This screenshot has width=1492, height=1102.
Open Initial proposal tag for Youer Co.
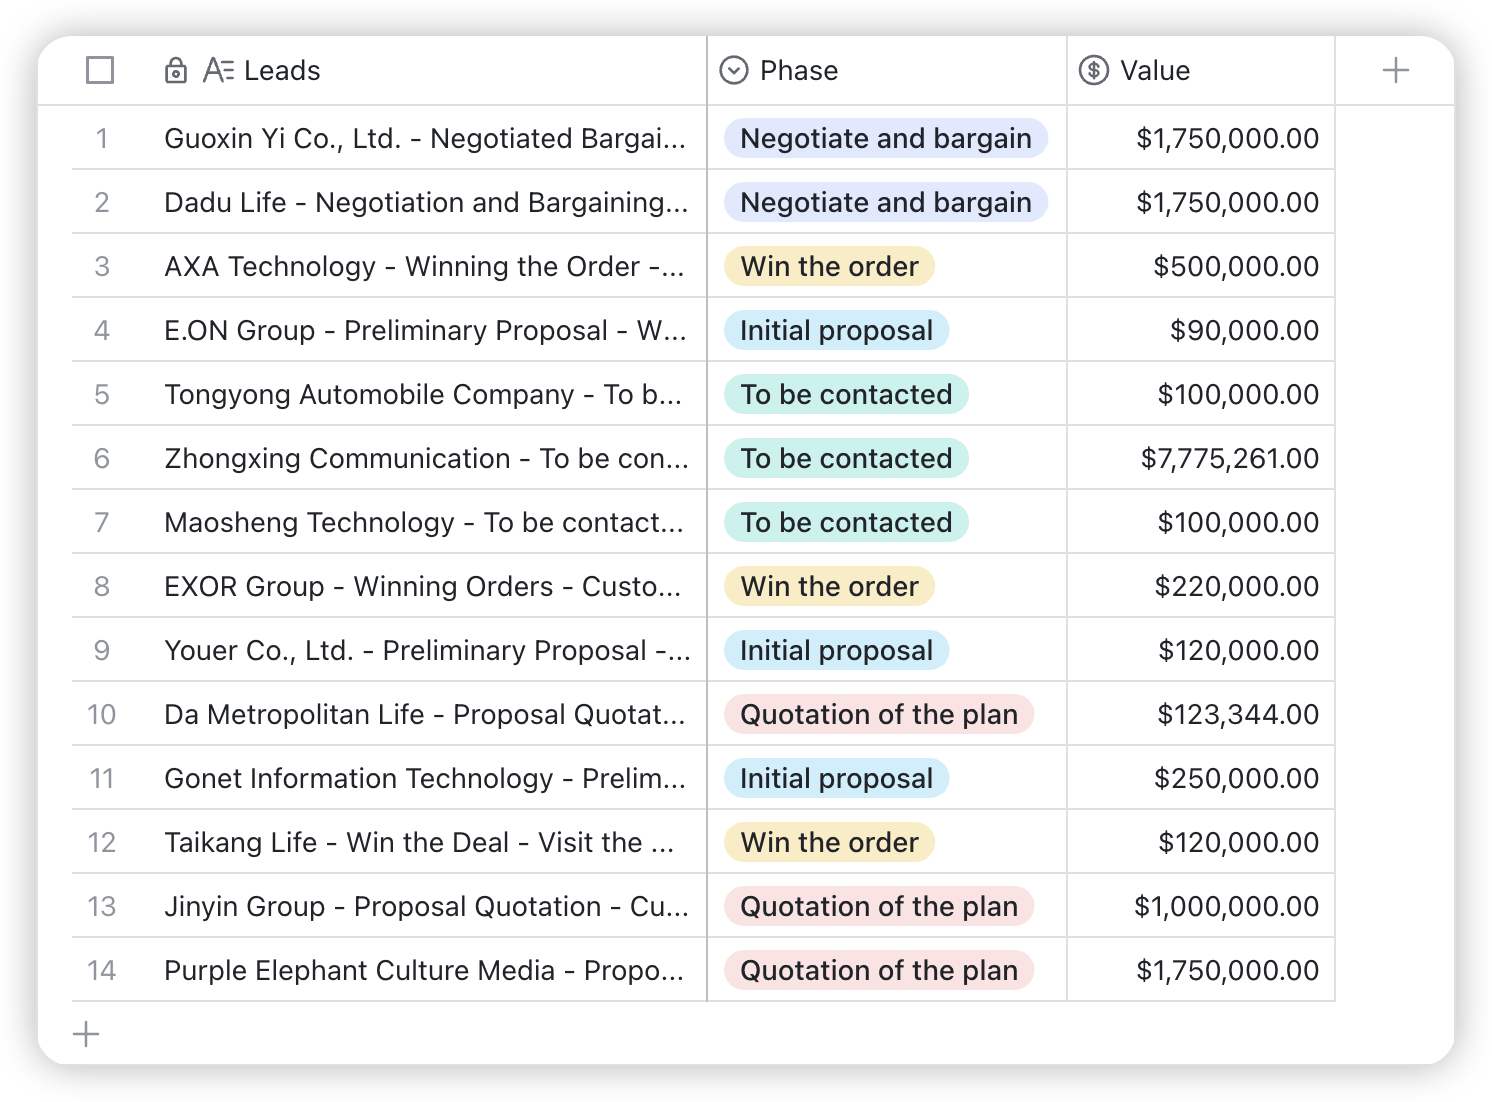(x=836, y=650)
